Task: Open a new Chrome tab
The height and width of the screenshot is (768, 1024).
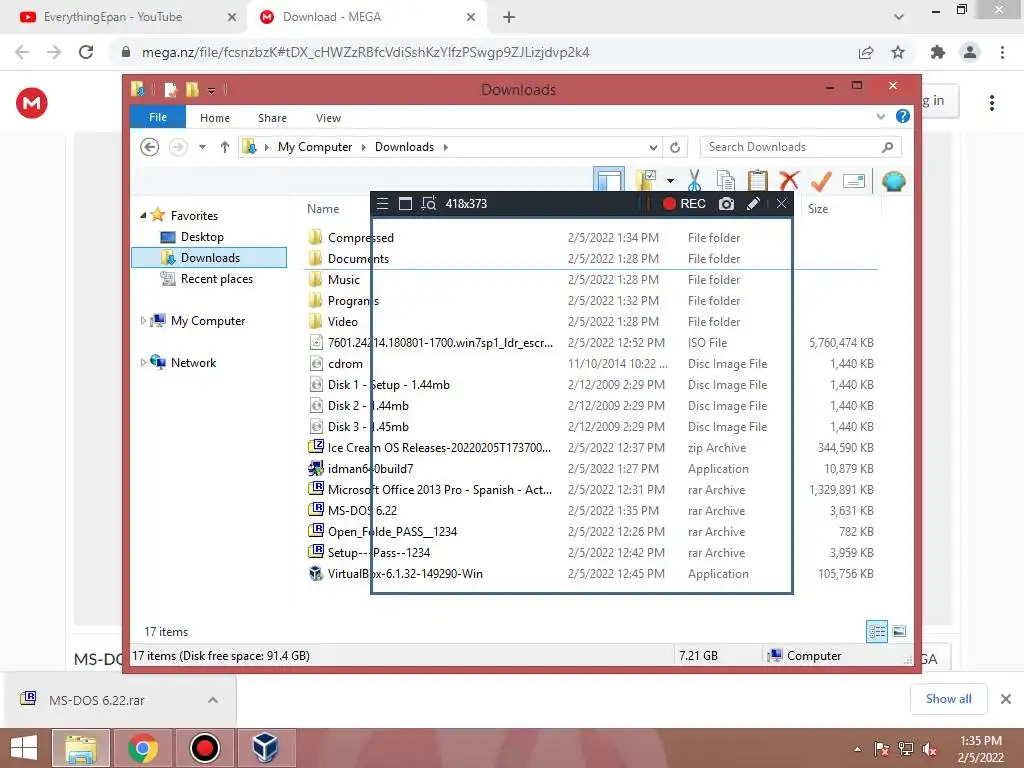Action: click(x=509, y=18)
